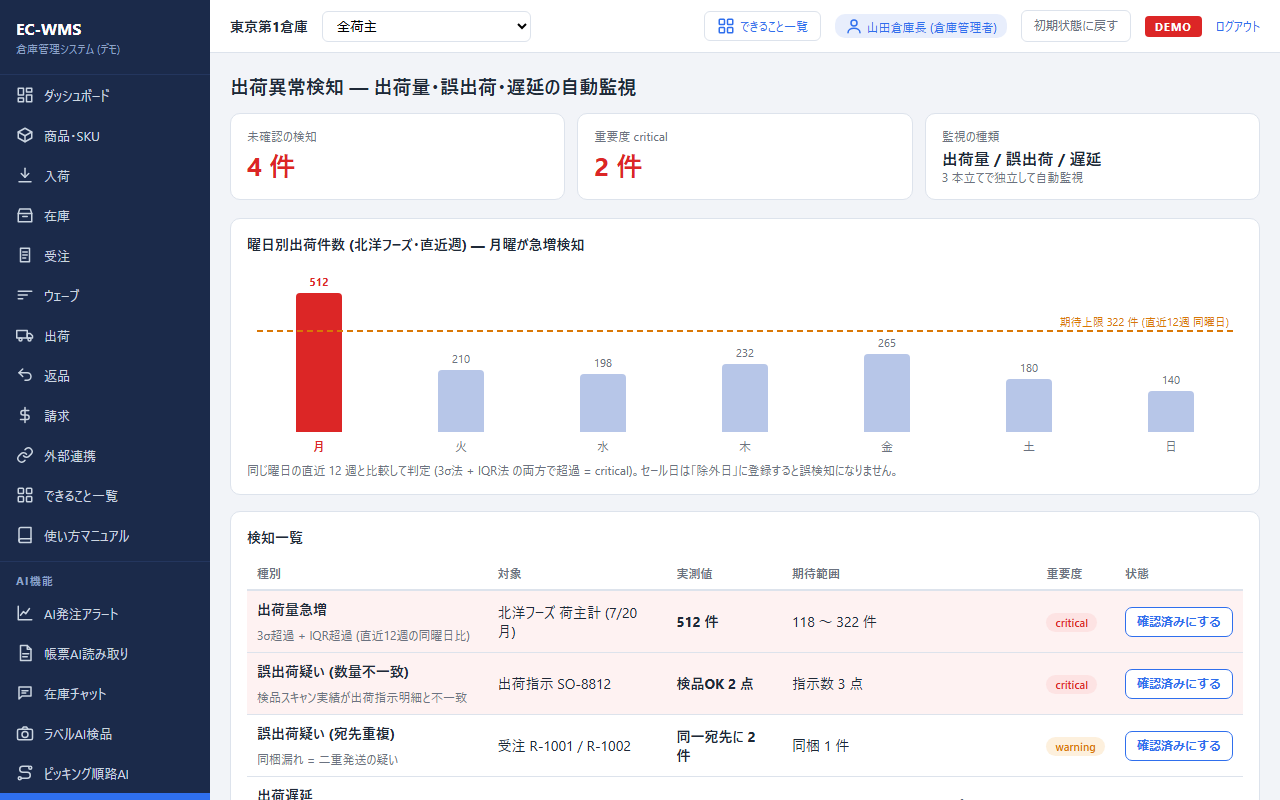Click the 東京第1倉庫 warehouse name

(269, 27)
